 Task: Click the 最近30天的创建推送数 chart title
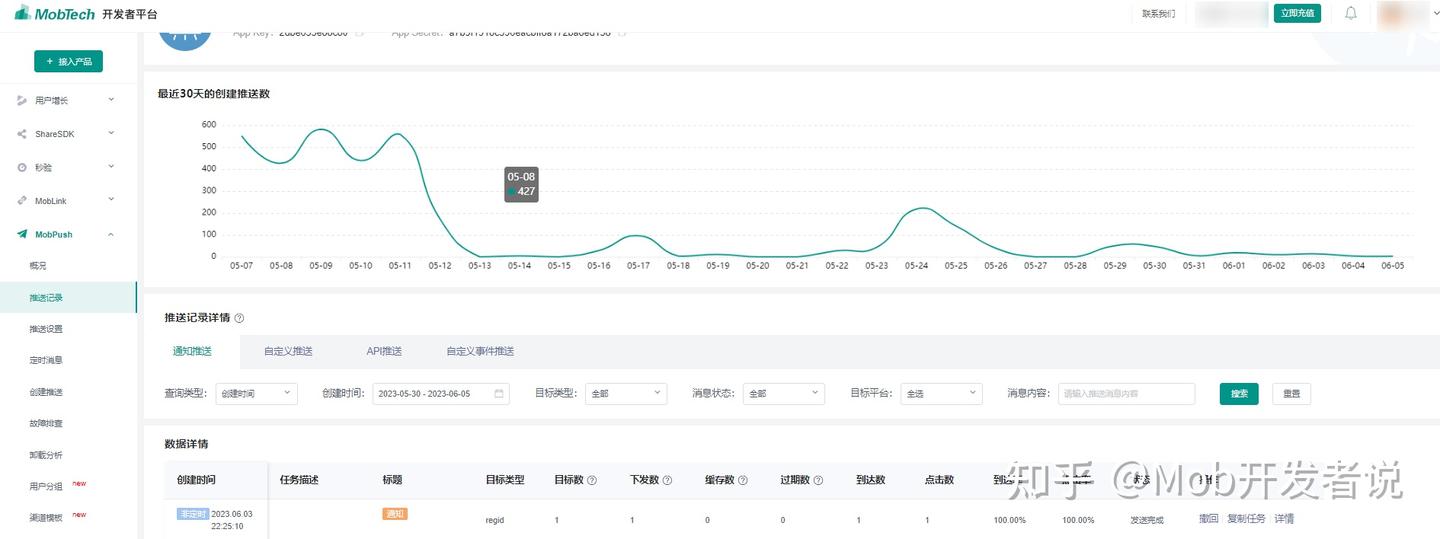213,94
